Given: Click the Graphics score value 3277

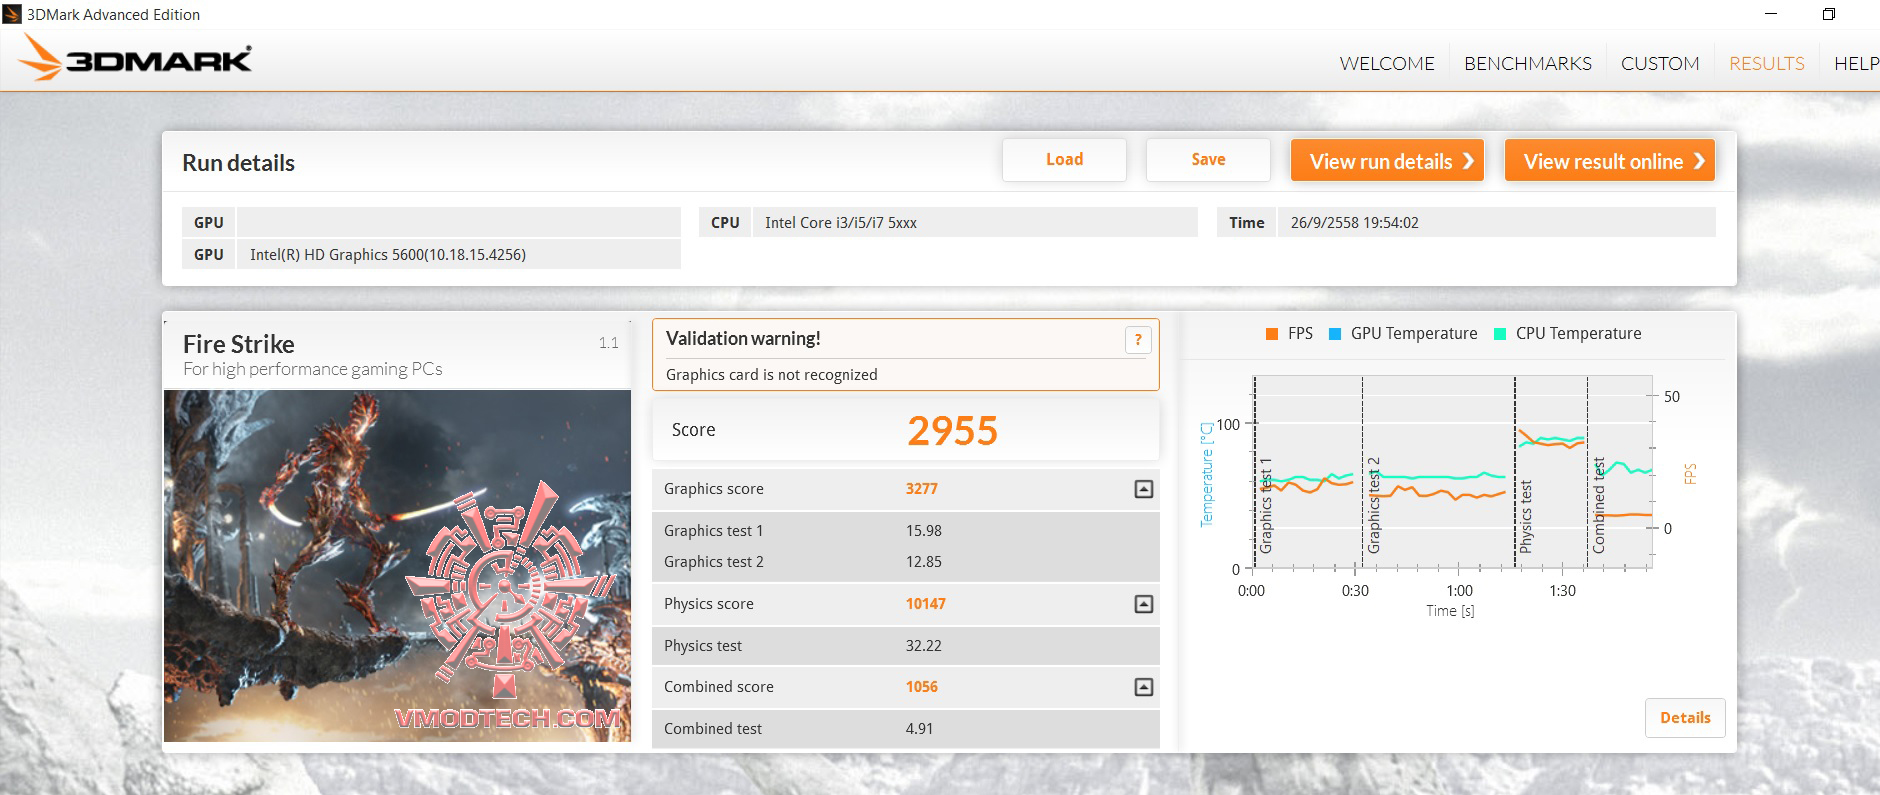Looking at the screenshot, I should pos(922,489).
